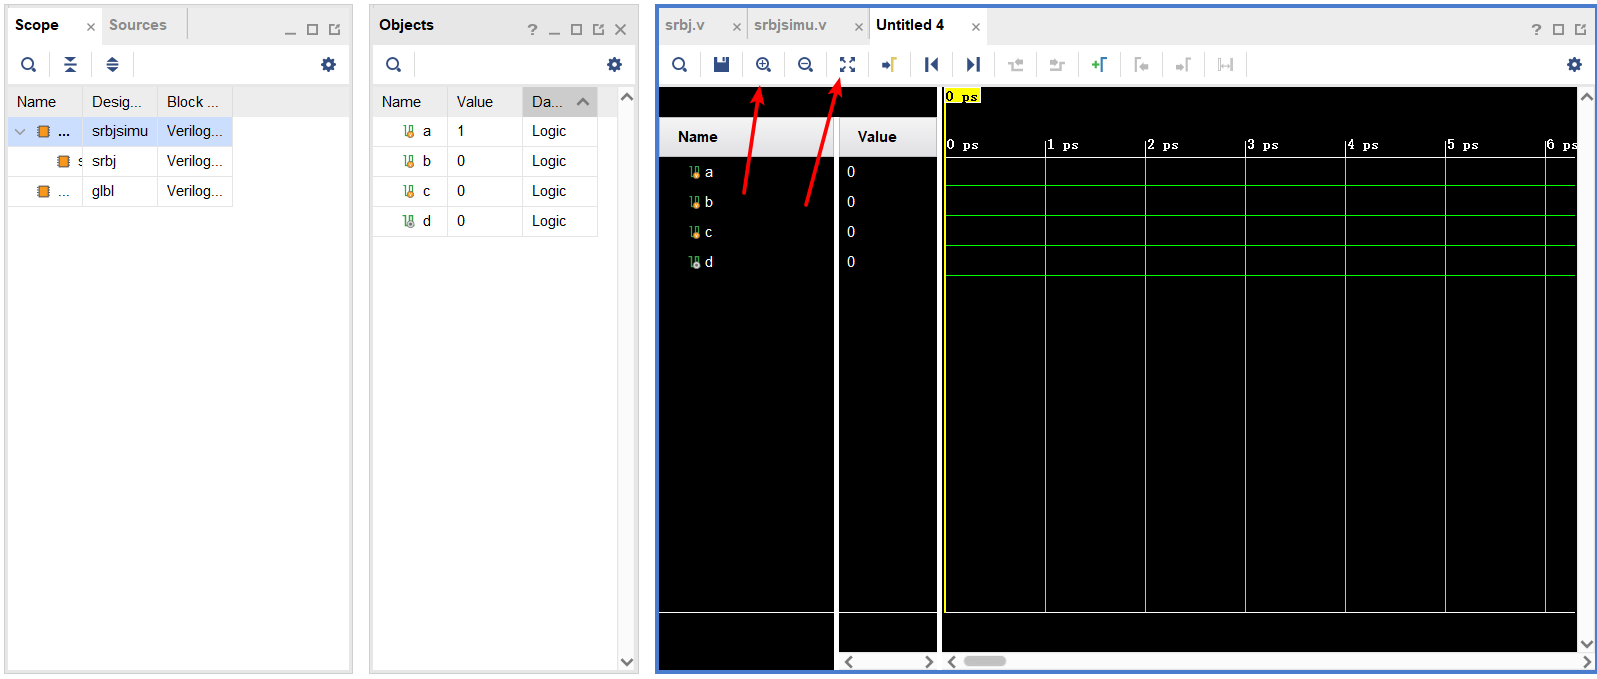Click the yellow 0 ps cursor marker
Screen dimensions: 1597x679
(x=963, y=96)
